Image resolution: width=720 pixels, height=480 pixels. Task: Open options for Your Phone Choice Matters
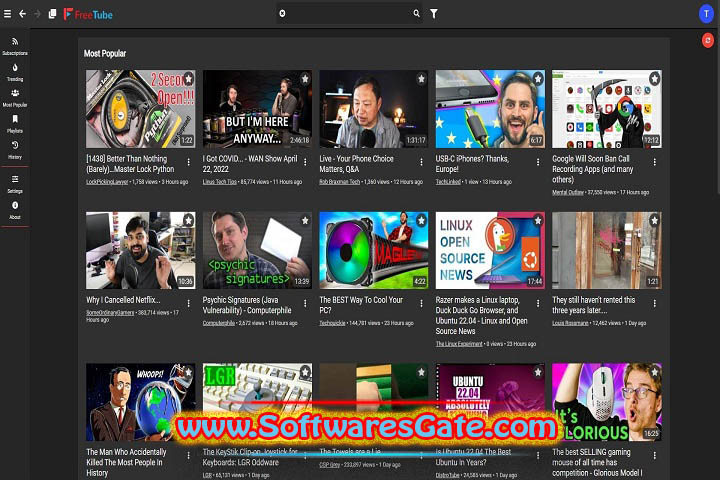[x=421, y=162]
